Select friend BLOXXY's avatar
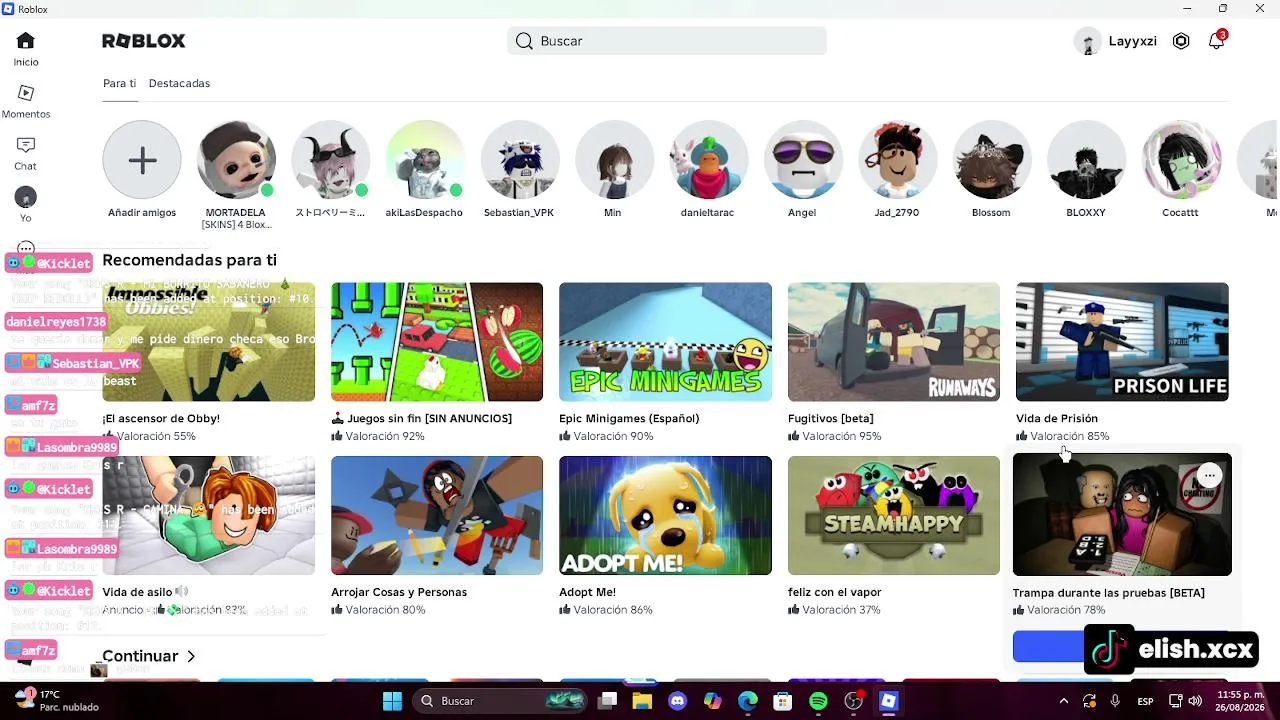 [1086, 160]
